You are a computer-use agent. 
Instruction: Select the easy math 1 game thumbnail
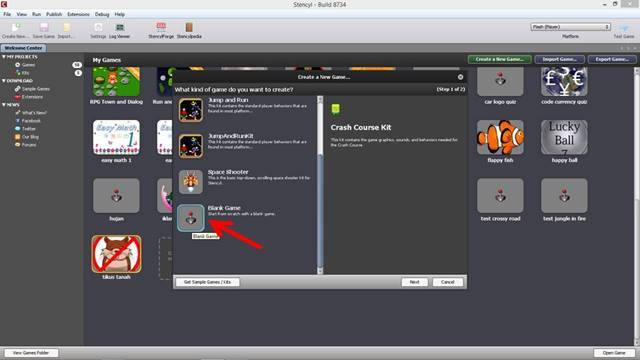coord(116,138)
